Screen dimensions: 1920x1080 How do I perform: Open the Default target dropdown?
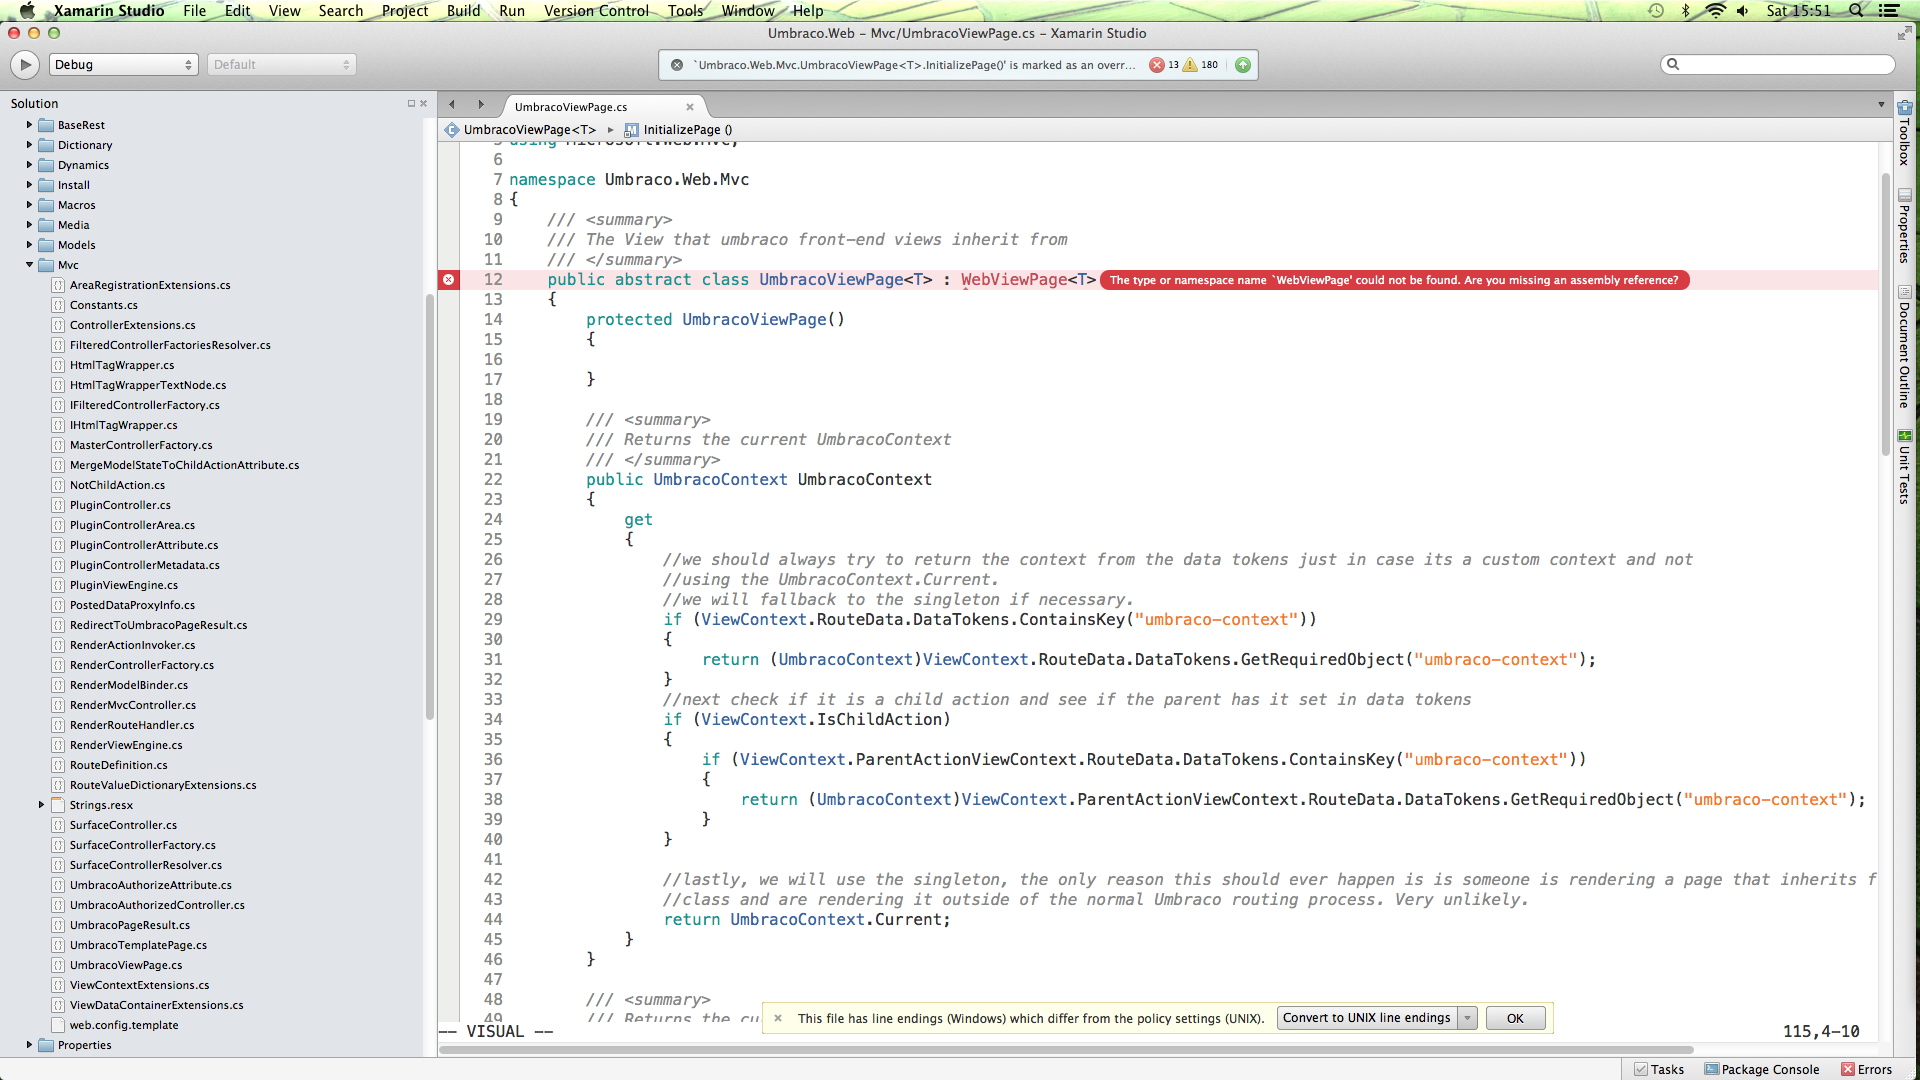[282, 65]
